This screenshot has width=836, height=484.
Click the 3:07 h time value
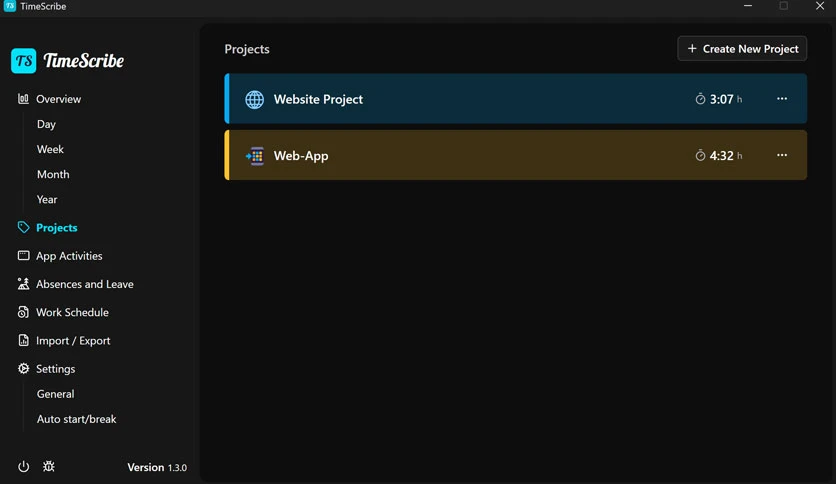click(x=726, y=99)
